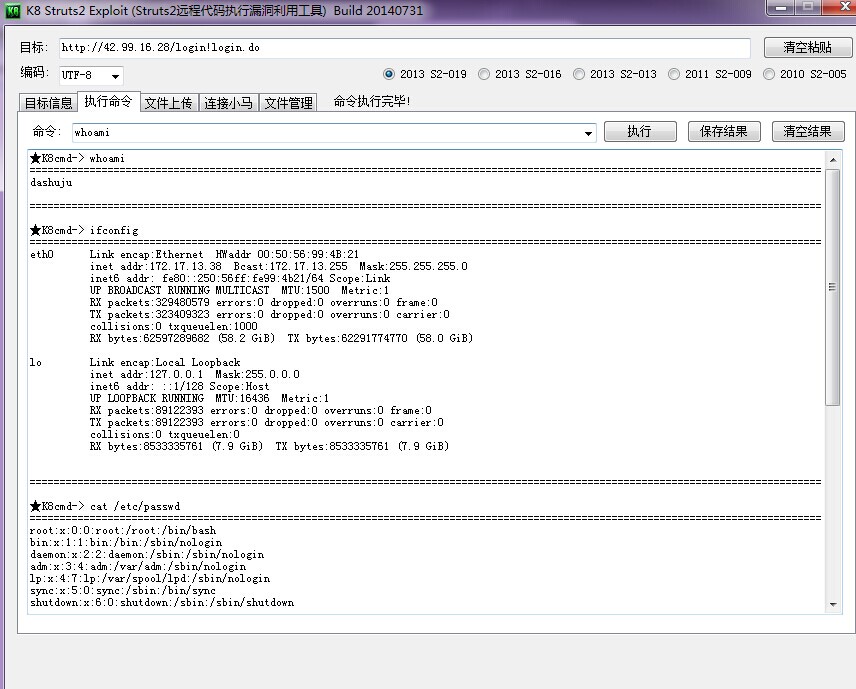Screen dimensions: 856x689
Task: Click the target URL input field
Action: (x=405, y=47)
